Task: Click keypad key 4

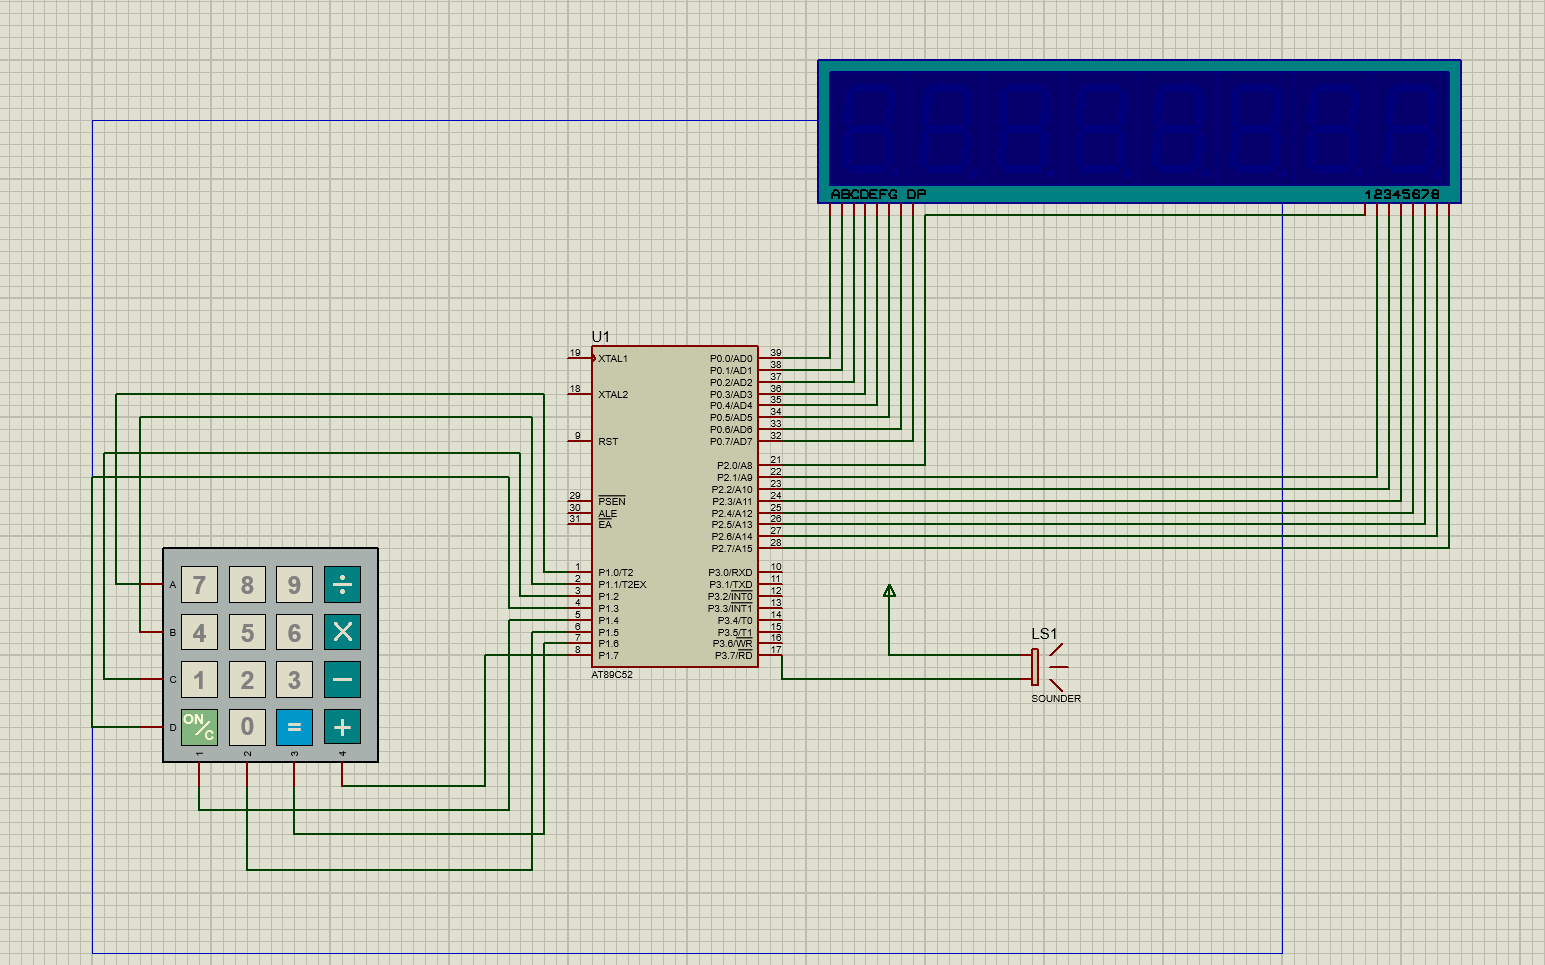Action: 199,632
